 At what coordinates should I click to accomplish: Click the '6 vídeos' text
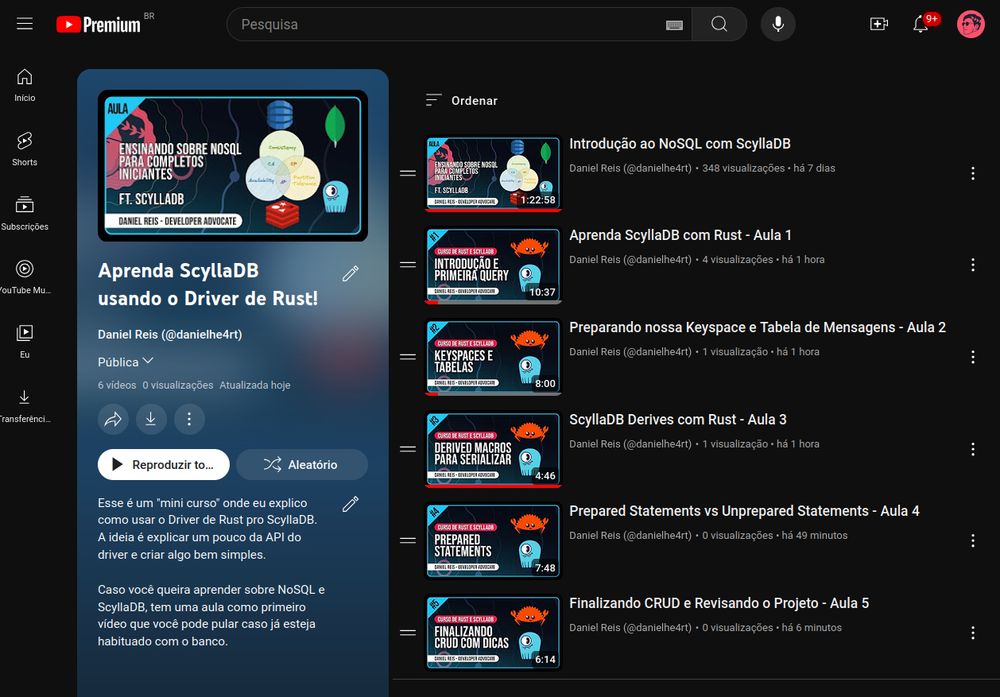point(117,385)
